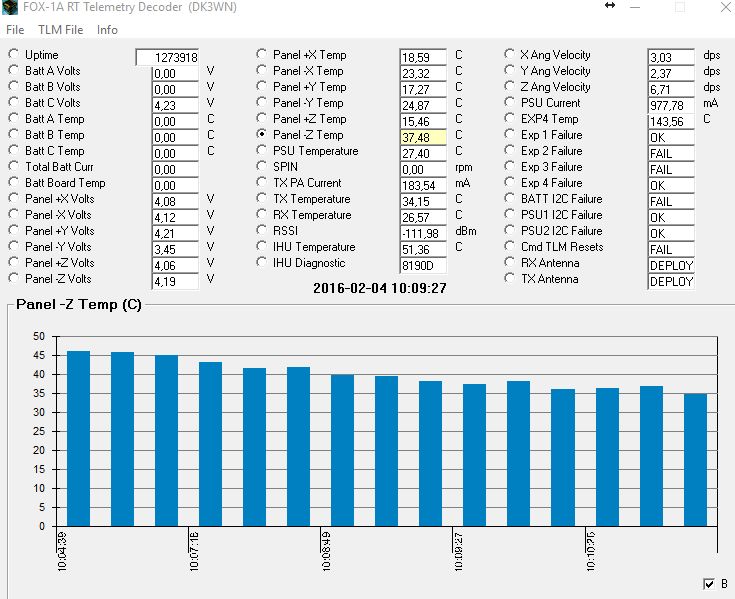Click the timestamp 2016-02-04 10:09:27
The width and height of the screenshot is (735, 599).
tap(380, 288)
